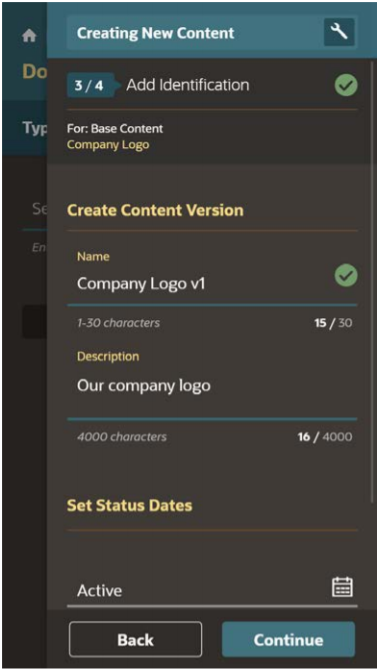377x670 pixels.
Task: Click the Add Identification step title
Action: (188, 85)
